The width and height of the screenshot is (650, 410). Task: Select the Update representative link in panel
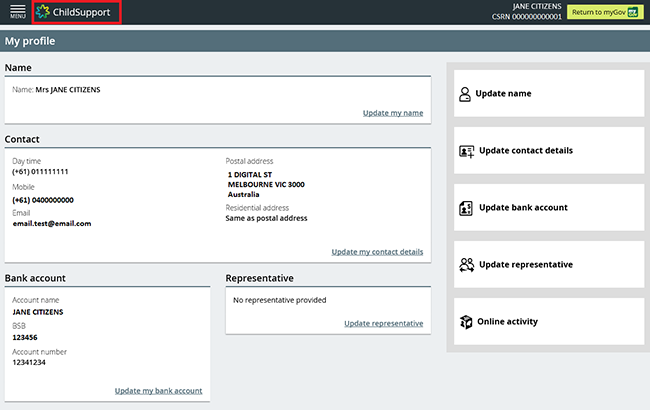coord(383,323)
